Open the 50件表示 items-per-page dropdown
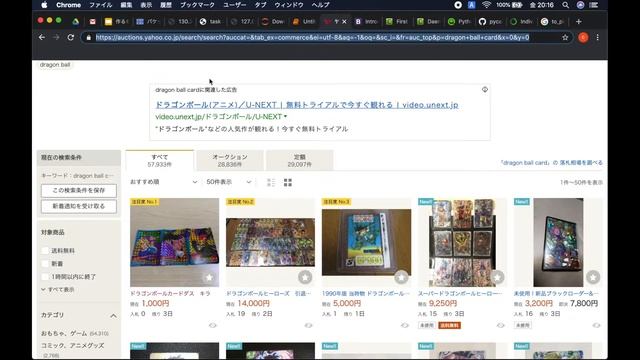Image resolution: width=640 pixels, height=360 pixels. [229, 182]
